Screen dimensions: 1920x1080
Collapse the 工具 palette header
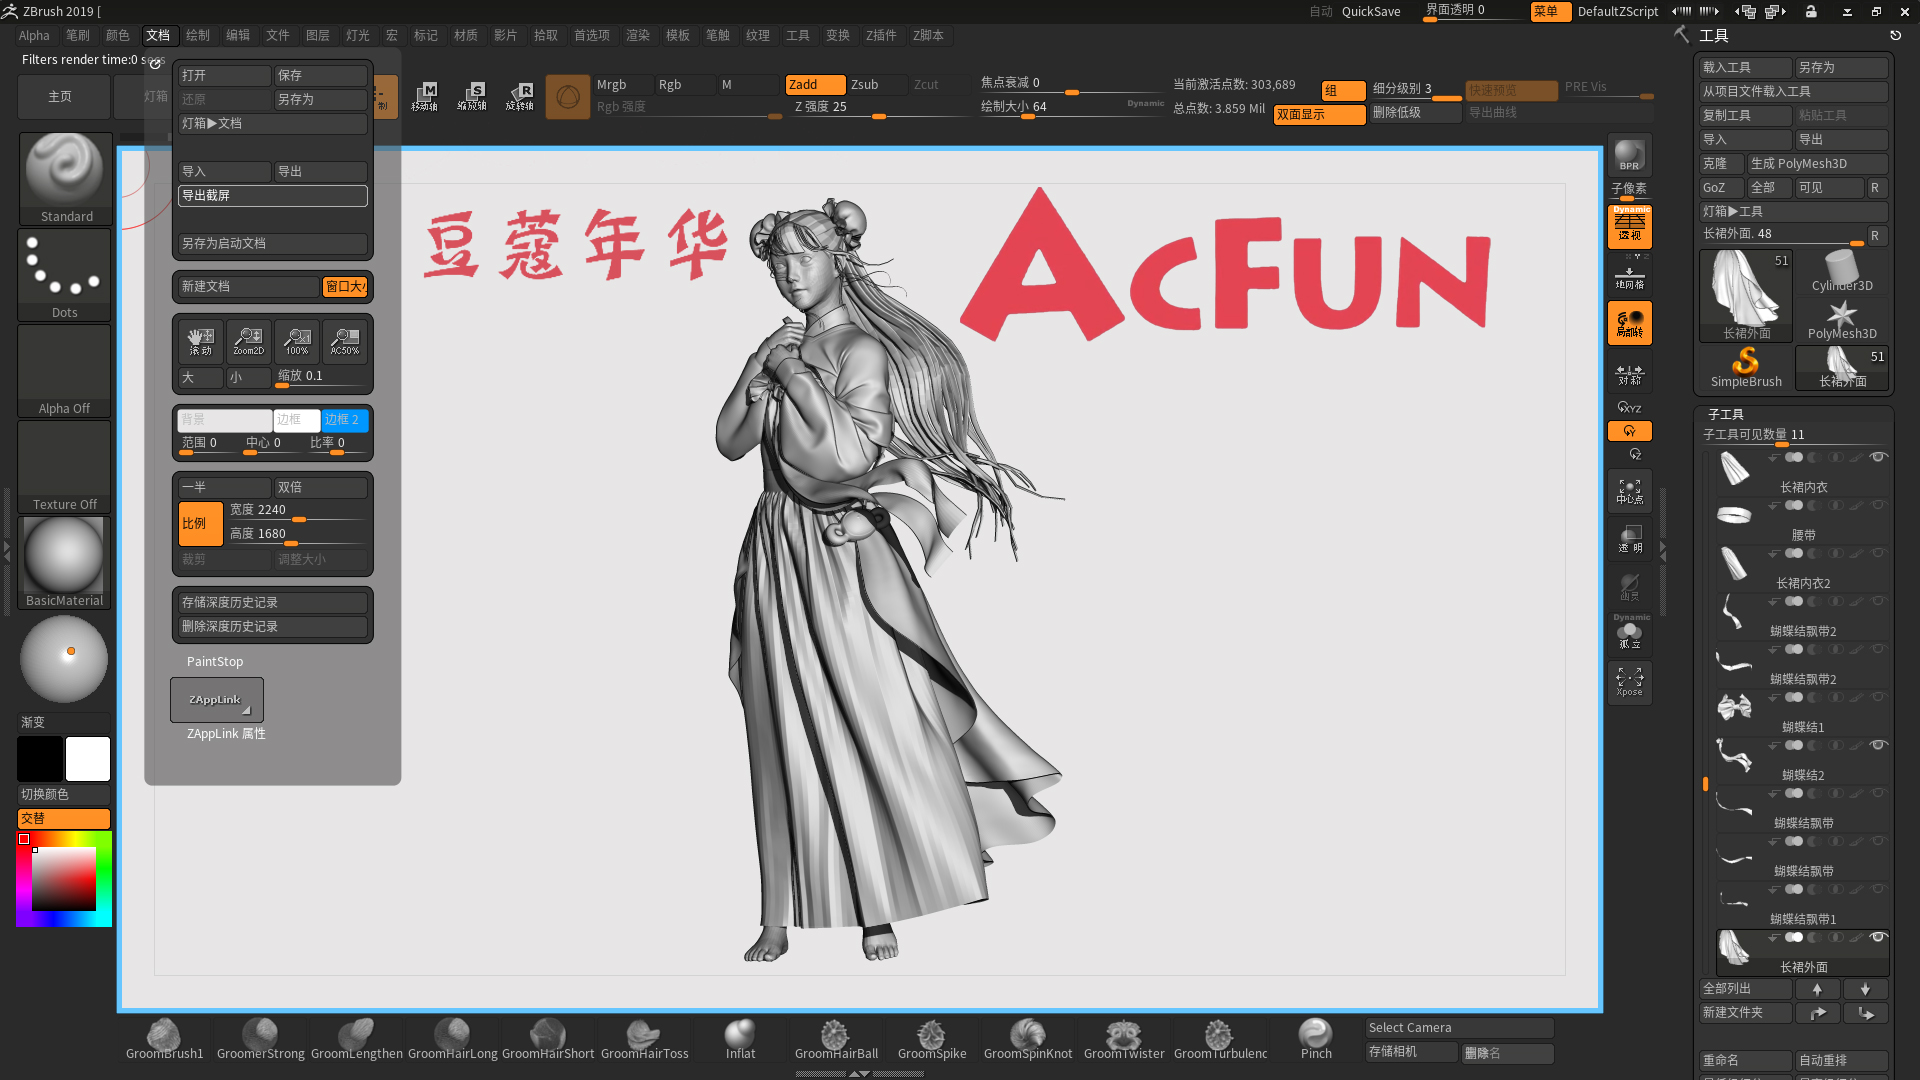pos(1713,36)
